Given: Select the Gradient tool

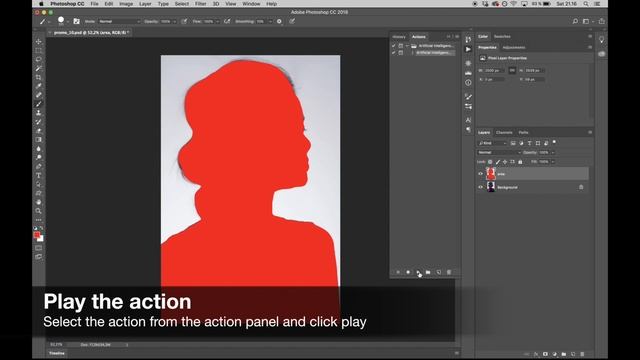Looking at the screenshot, I should (x=39, y=140).
